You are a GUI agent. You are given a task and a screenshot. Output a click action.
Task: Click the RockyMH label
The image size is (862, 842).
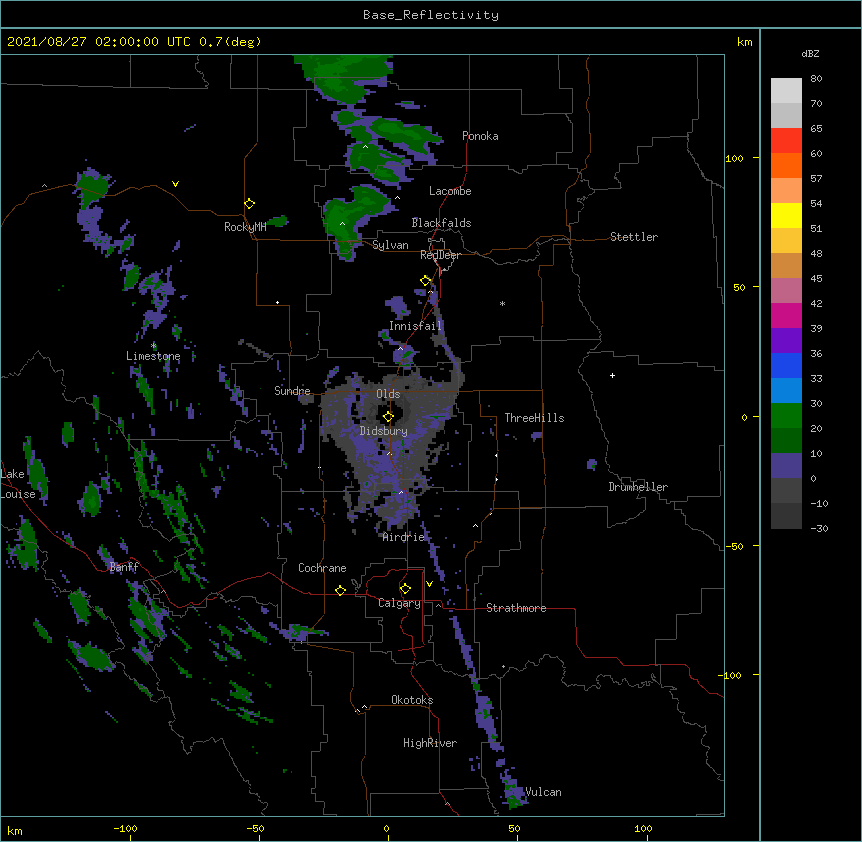(x=245, y=227)
